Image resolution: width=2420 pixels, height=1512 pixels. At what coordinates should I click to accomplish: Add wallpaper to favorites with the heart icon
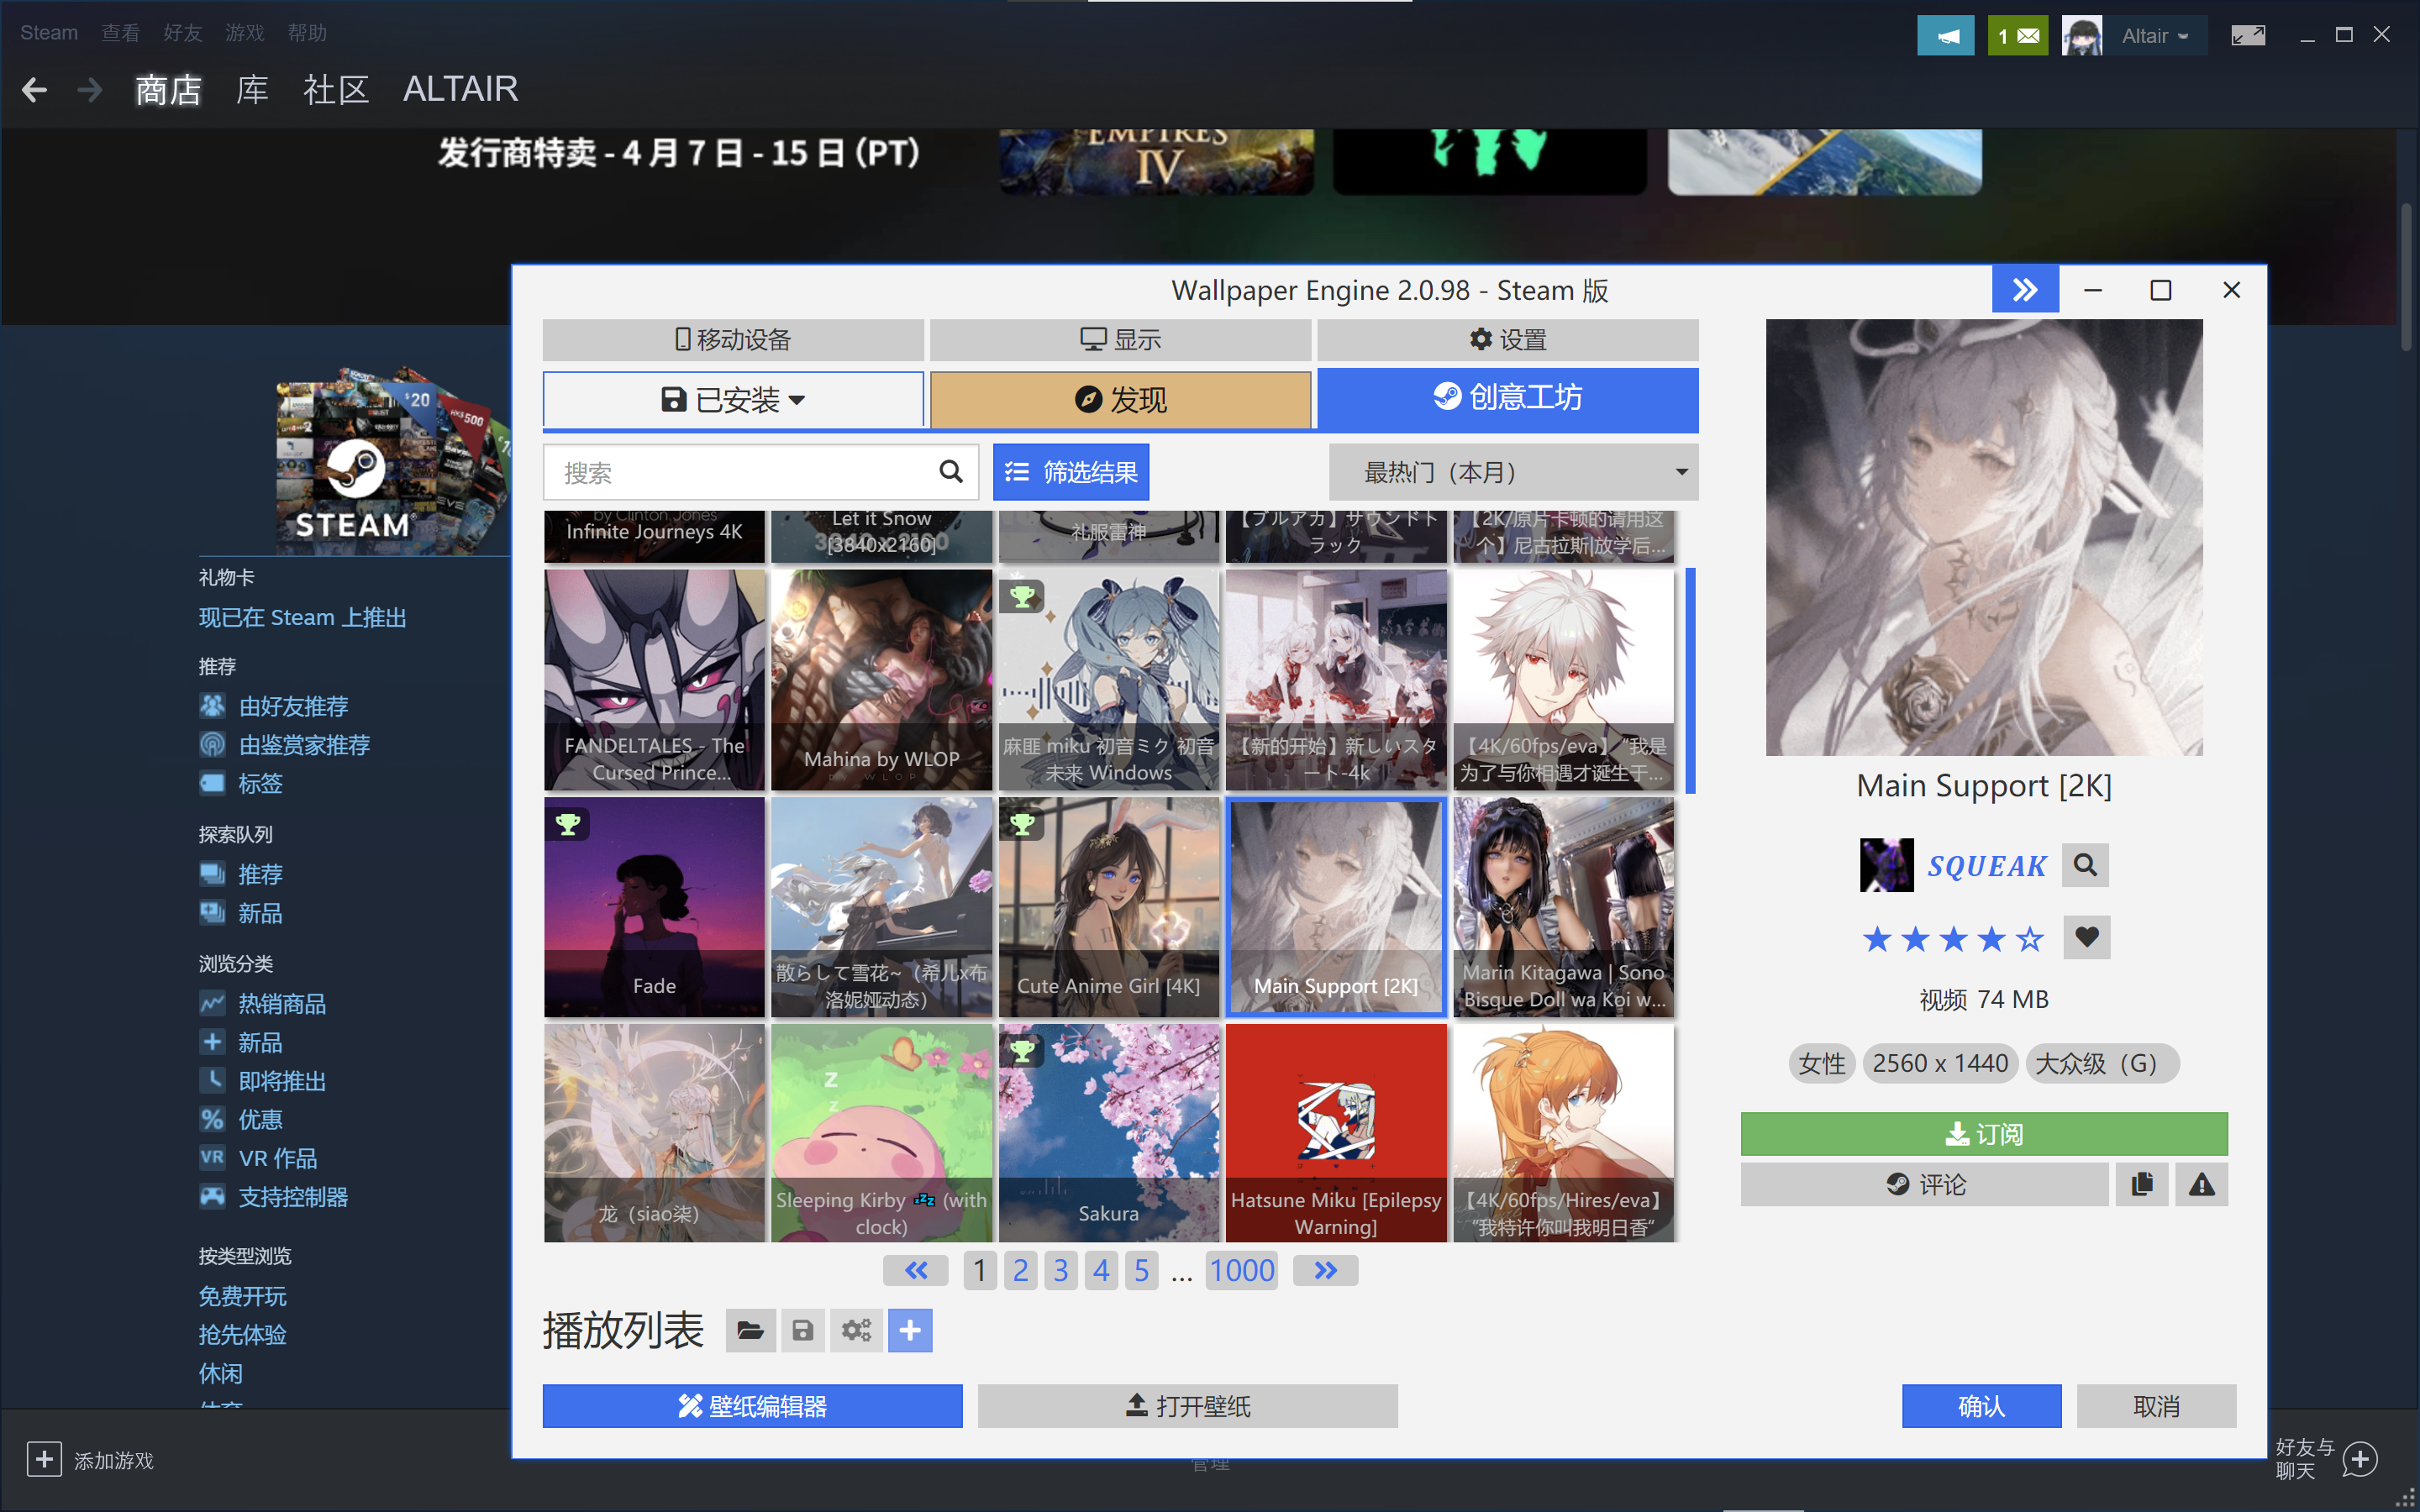(2086, 938)
